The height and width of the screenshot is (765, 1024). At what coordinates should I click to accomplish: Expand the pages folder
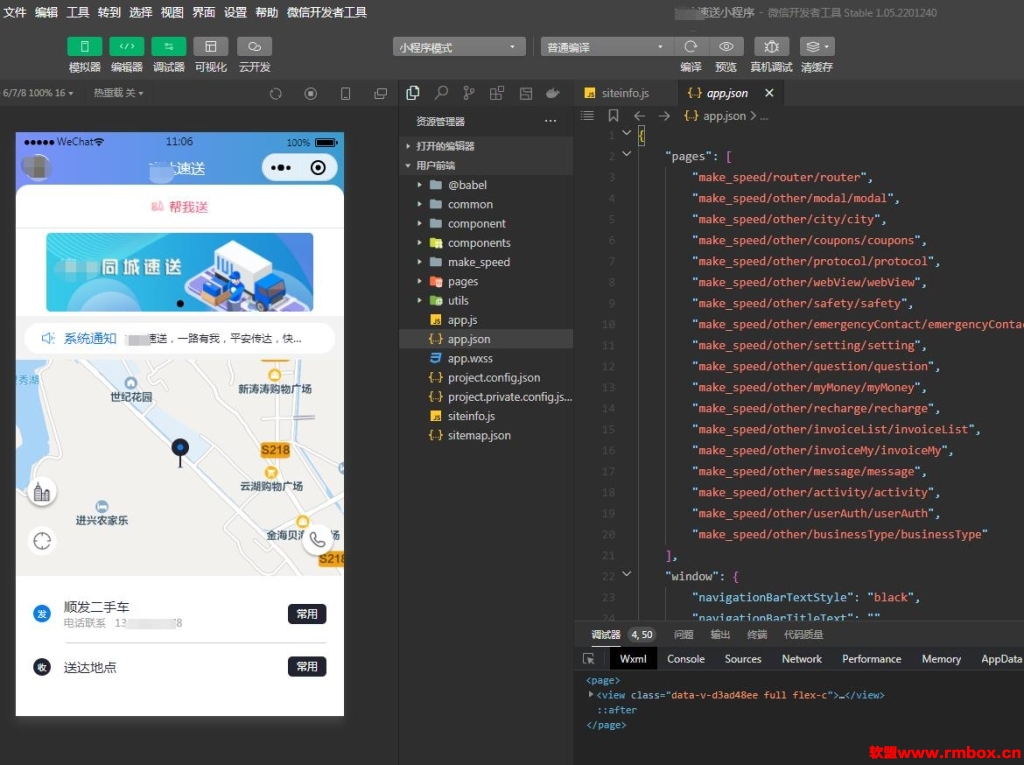pos(487,281)
